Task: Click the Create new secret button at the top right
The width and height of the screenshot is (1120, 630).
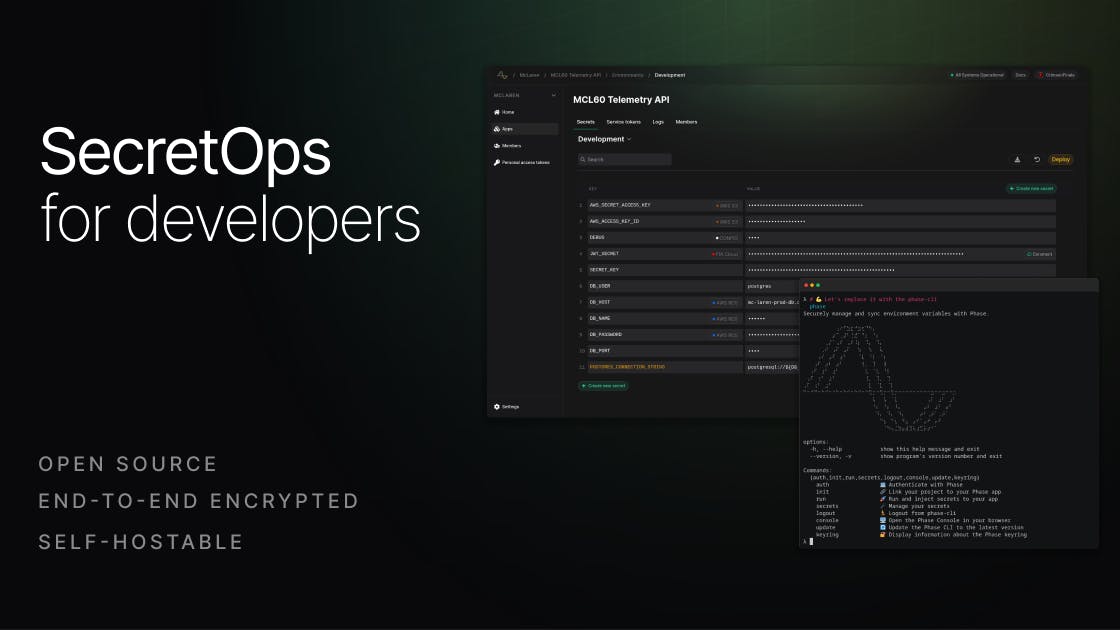Action: click(x=1031, y=189)
